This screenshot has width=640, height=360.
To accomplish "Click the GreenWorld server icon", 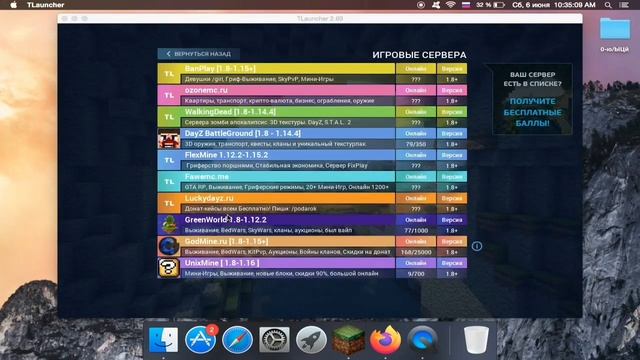I will (x=169, y=225).
